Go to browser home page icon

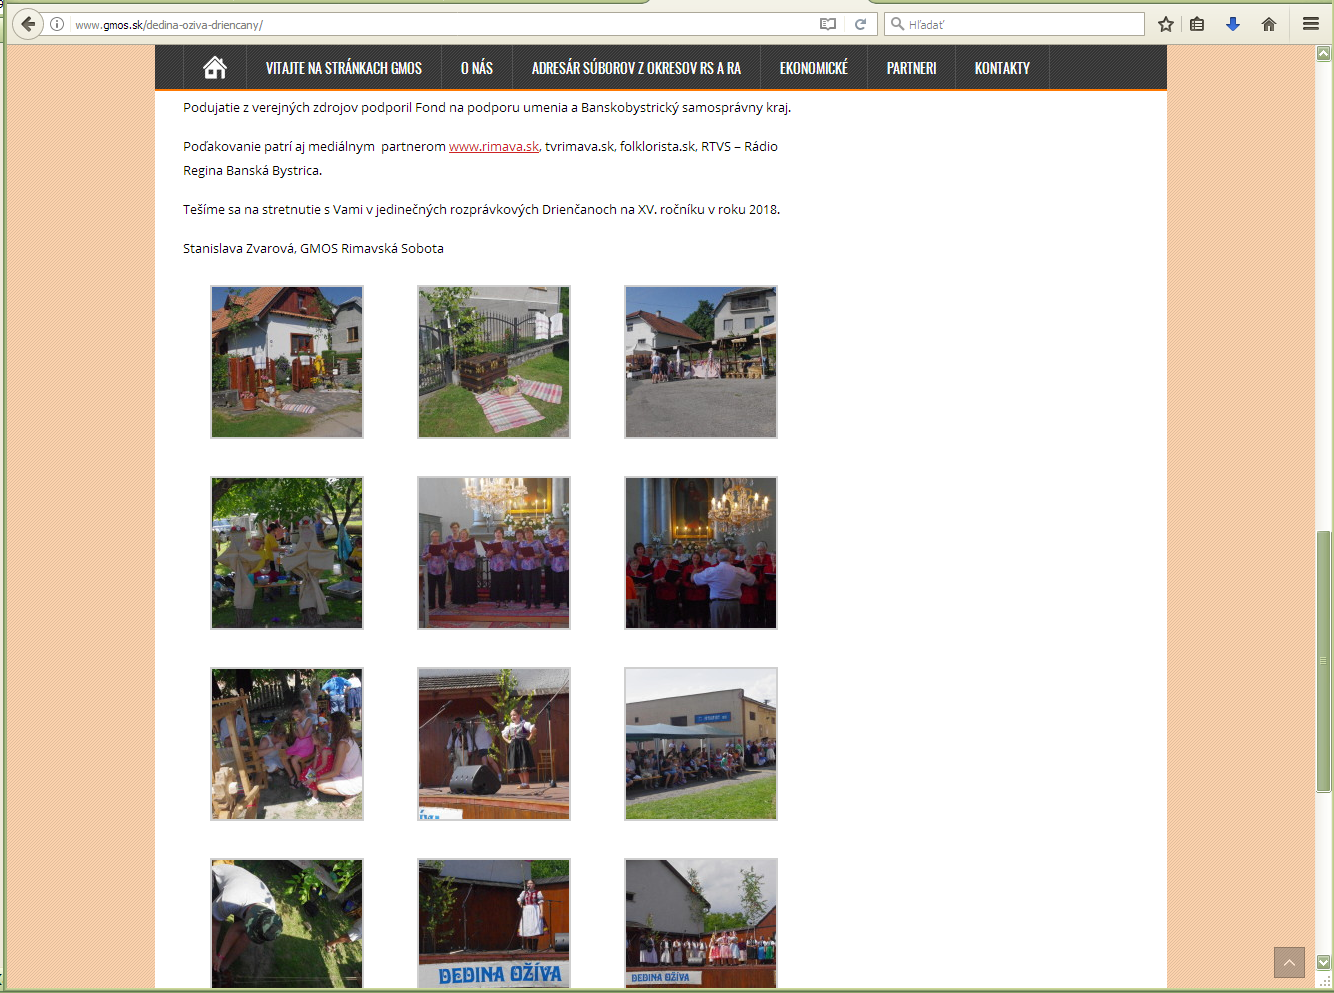pos(1269,24)
